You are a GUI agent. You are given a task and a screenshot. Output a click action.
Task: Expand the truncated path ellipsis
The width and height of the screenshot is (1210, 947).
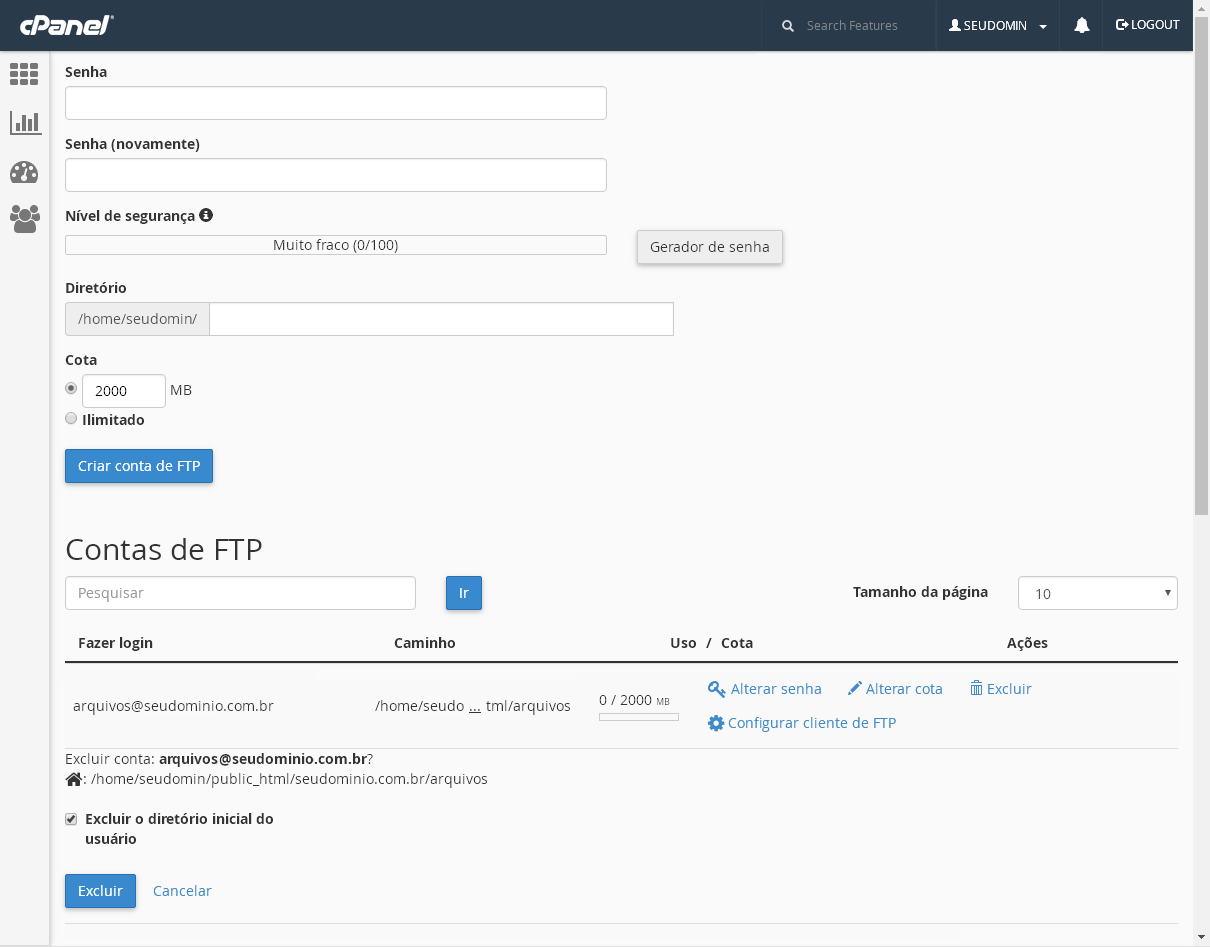coord(475,706)
